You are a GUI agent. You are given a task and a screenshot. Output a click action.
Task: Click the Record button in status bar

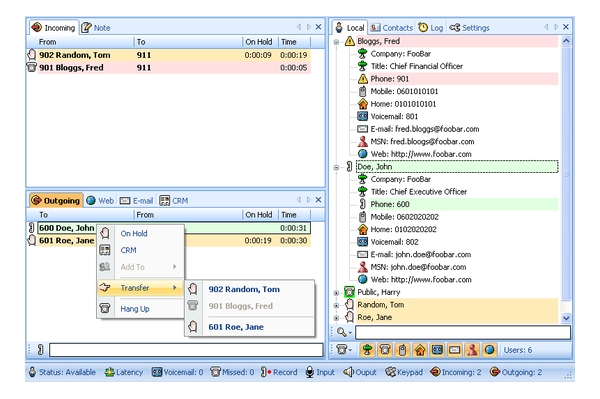[x=279, y=372]
